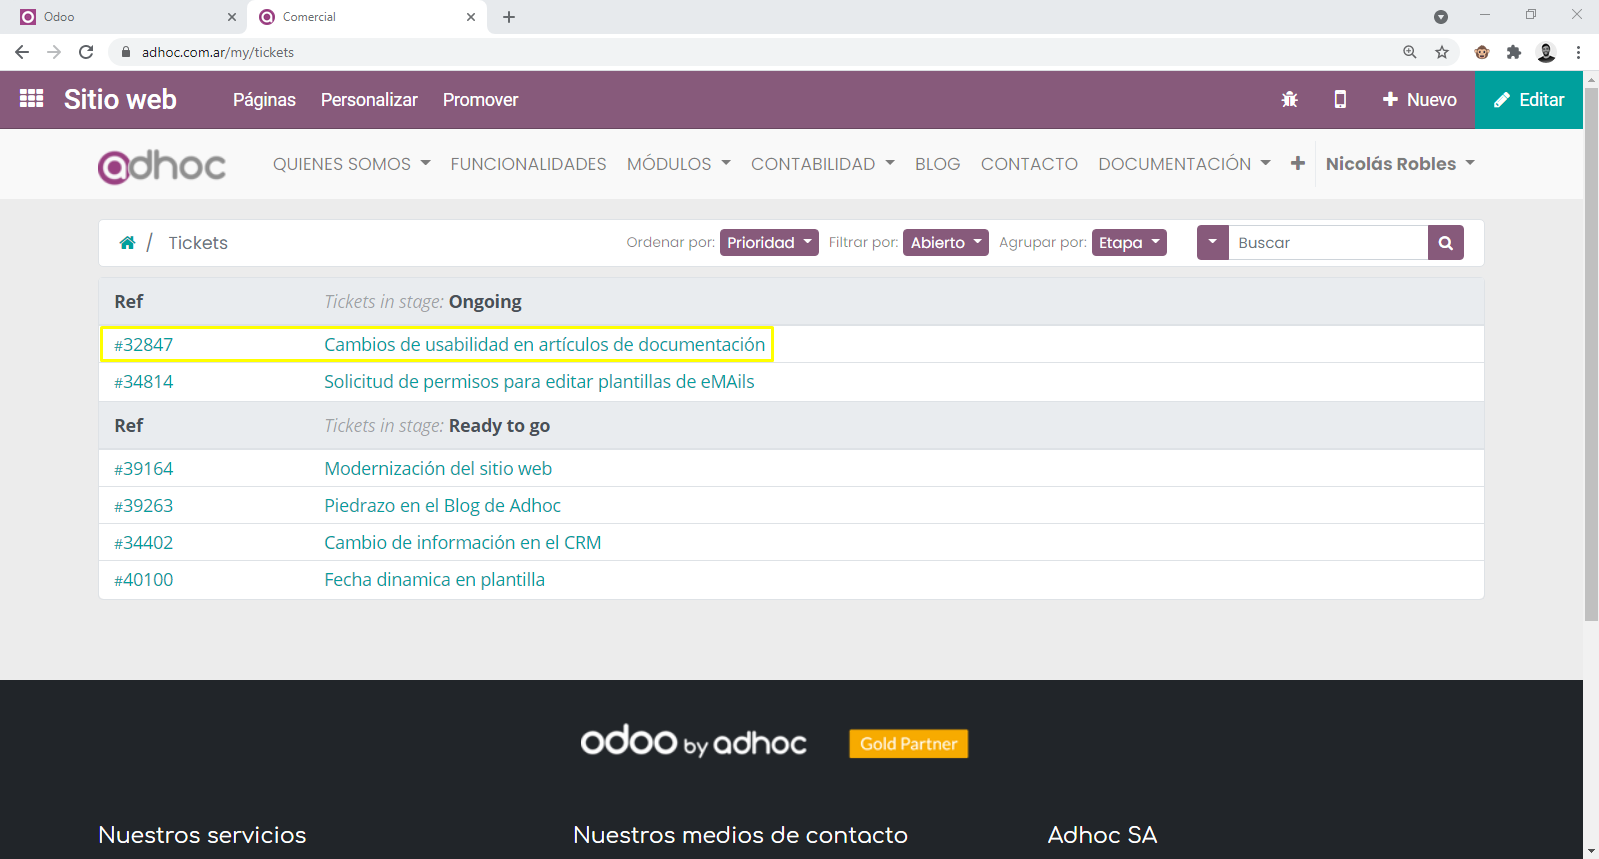The image size is (1599, 859).
Task: Open ticket Modernización del sitio web
Action: click(x=437, y=469)
